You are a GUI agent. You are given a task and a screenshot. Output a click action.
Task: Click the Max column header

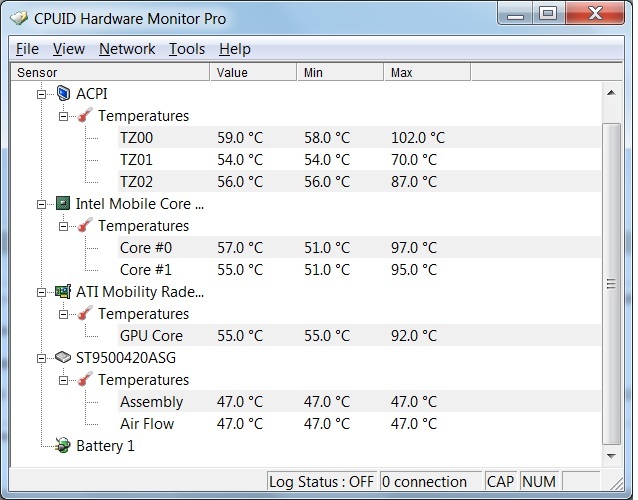pyautogui.click(x=427, y=72)
